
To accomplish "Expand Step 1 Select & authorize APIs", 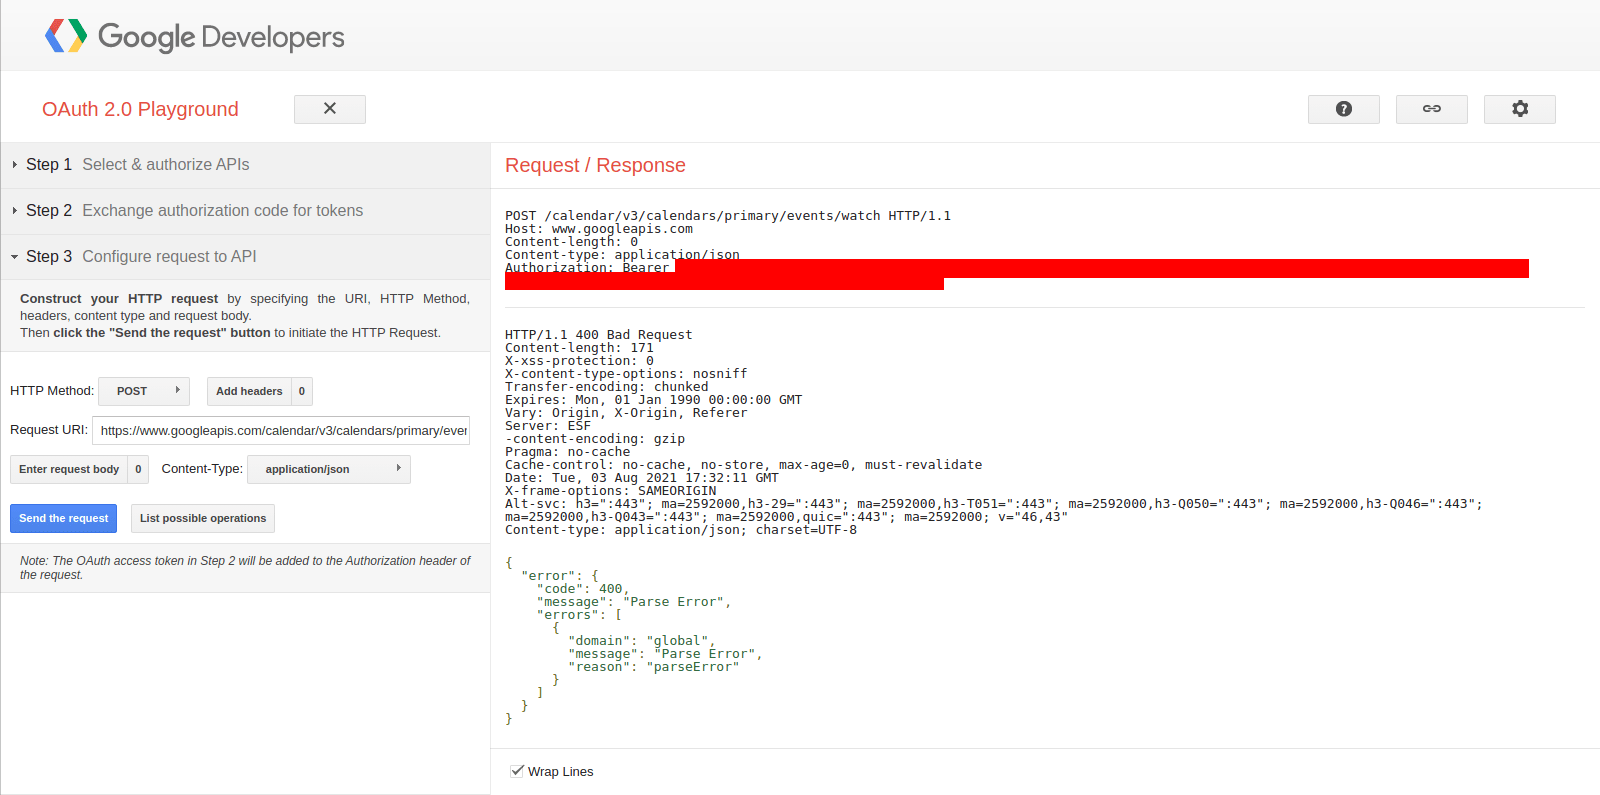I will (245, 165).
